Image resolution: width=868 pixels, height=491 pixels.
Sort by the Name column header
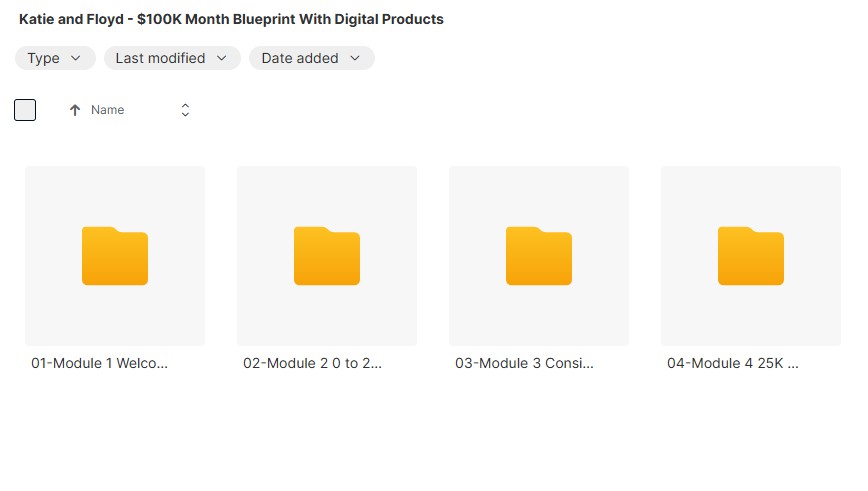(x=108, y=110)
